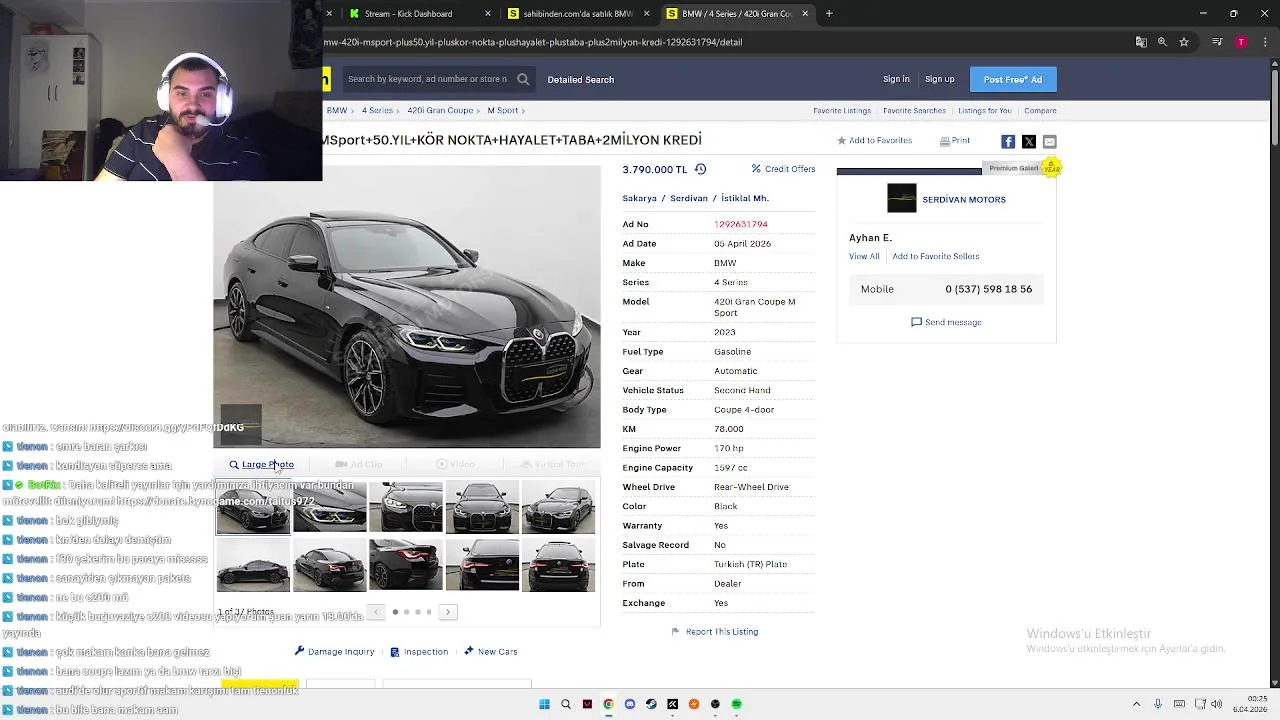Click the search by keyword input field
1280x720 pixels.
427,79
